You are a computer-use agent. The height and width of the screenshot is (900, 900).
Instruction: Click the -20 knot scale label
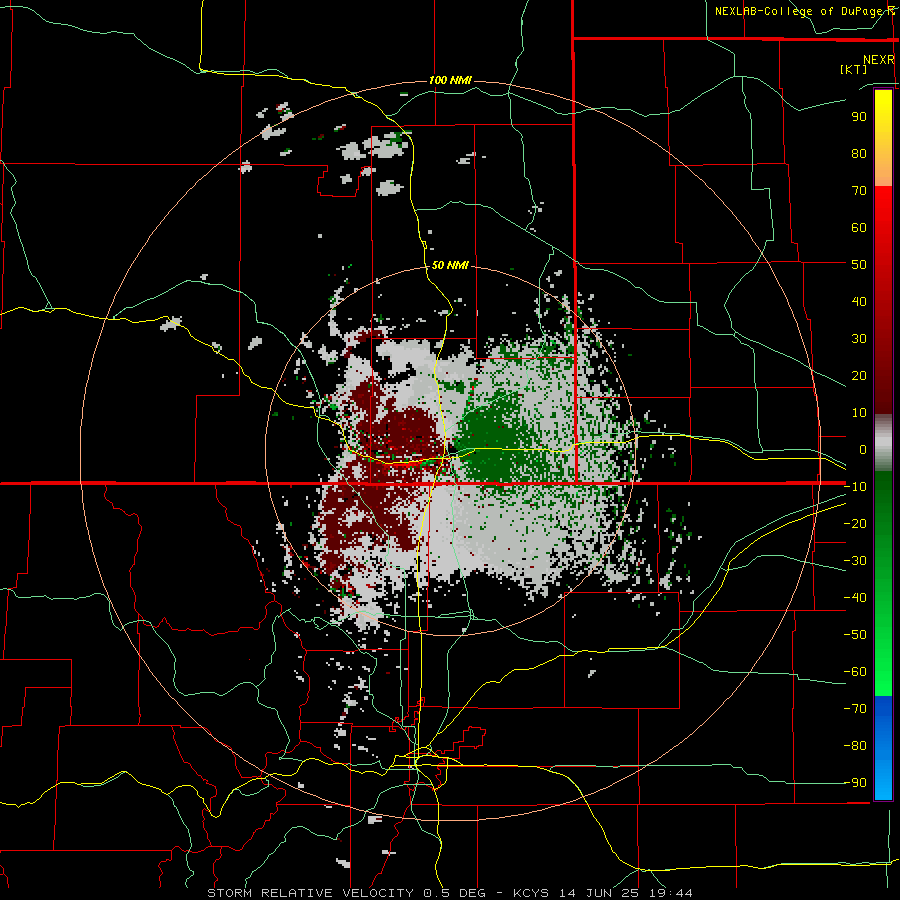pyautogui.click(x=855, y=523)
